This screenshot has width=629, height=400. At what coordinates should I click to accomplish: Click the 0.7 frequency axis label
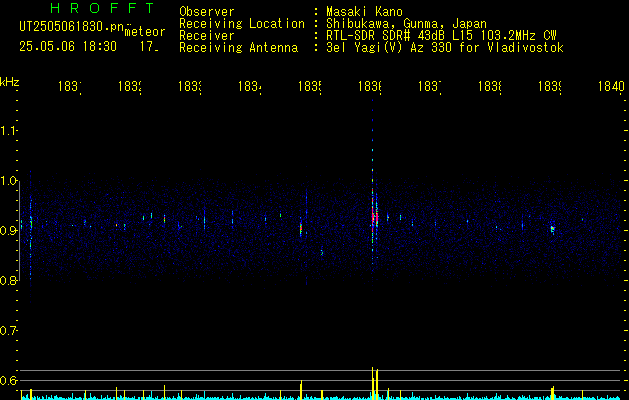pyautogui.click(x=8, y=331)
